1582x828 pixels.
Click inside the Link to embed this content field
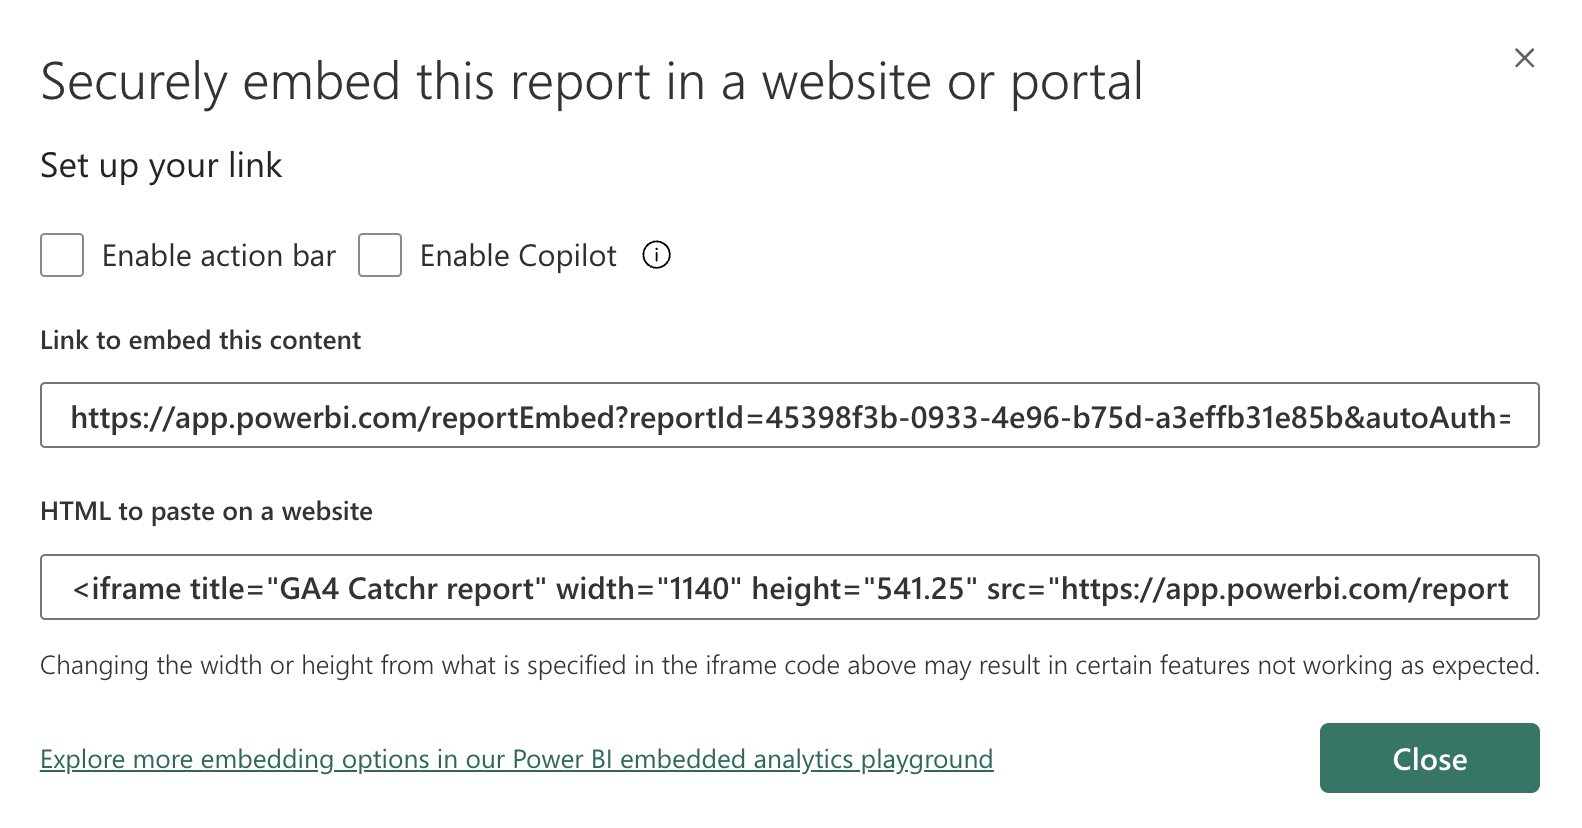tap(789, 415)
